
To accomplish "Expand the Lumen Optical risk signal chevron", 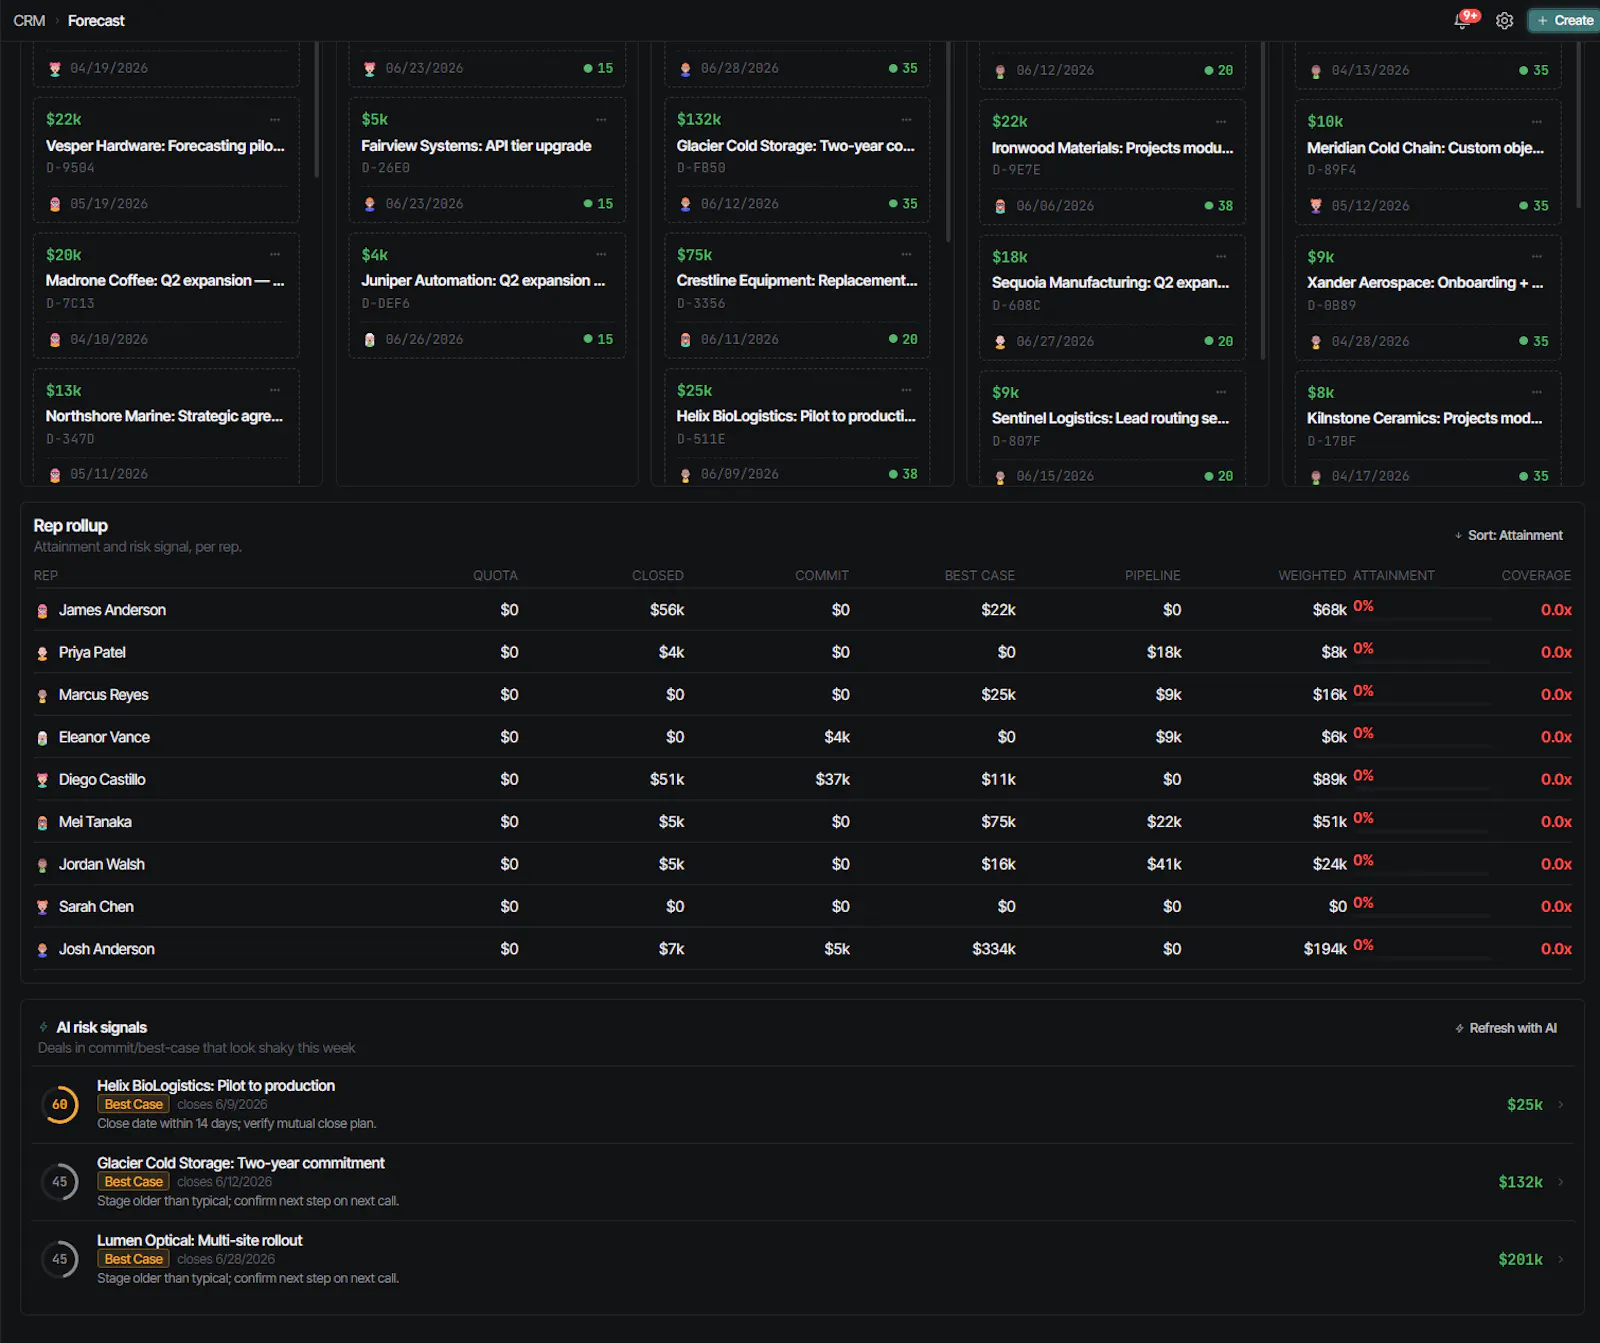I will point(1561,1260).
